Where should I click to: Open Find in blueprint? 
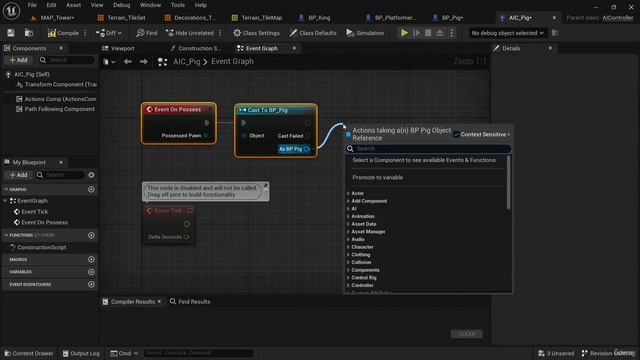pos(147,33)
